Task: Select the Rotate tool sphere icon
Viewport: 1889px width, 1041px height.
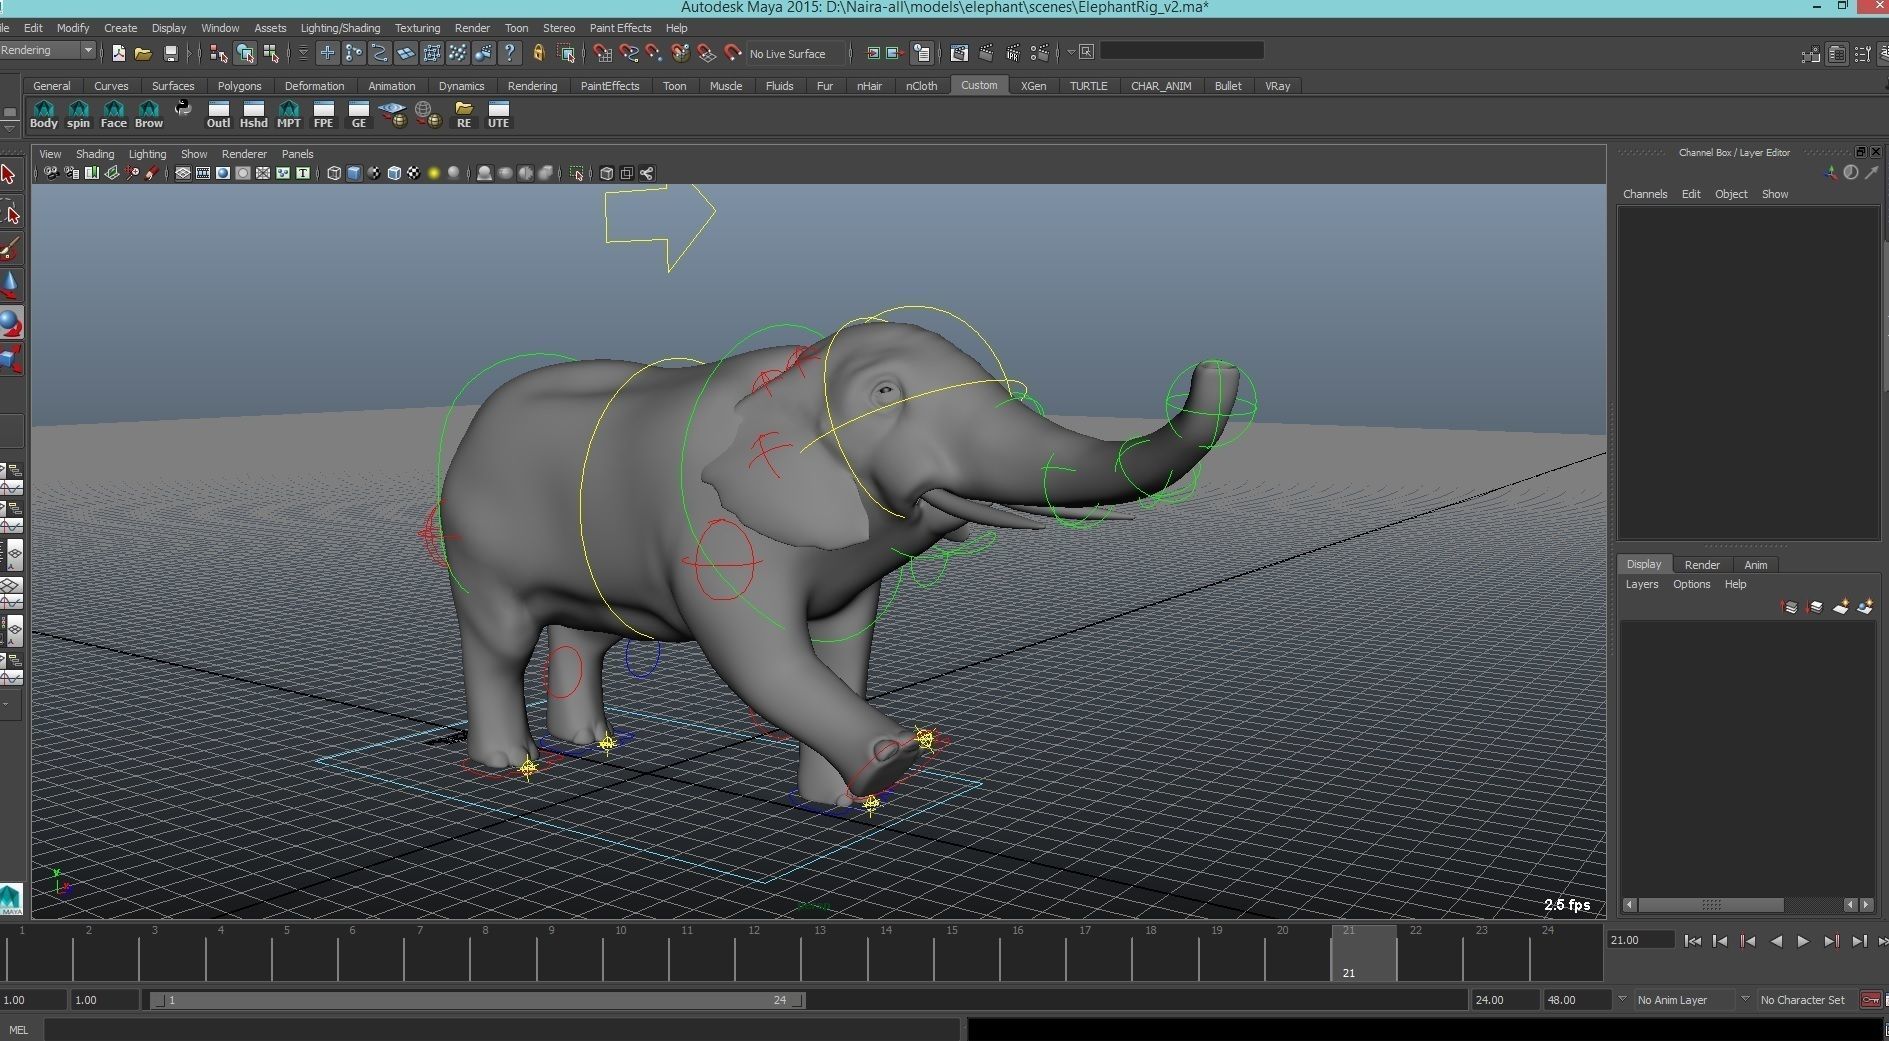Action: [x=10, y=322]
